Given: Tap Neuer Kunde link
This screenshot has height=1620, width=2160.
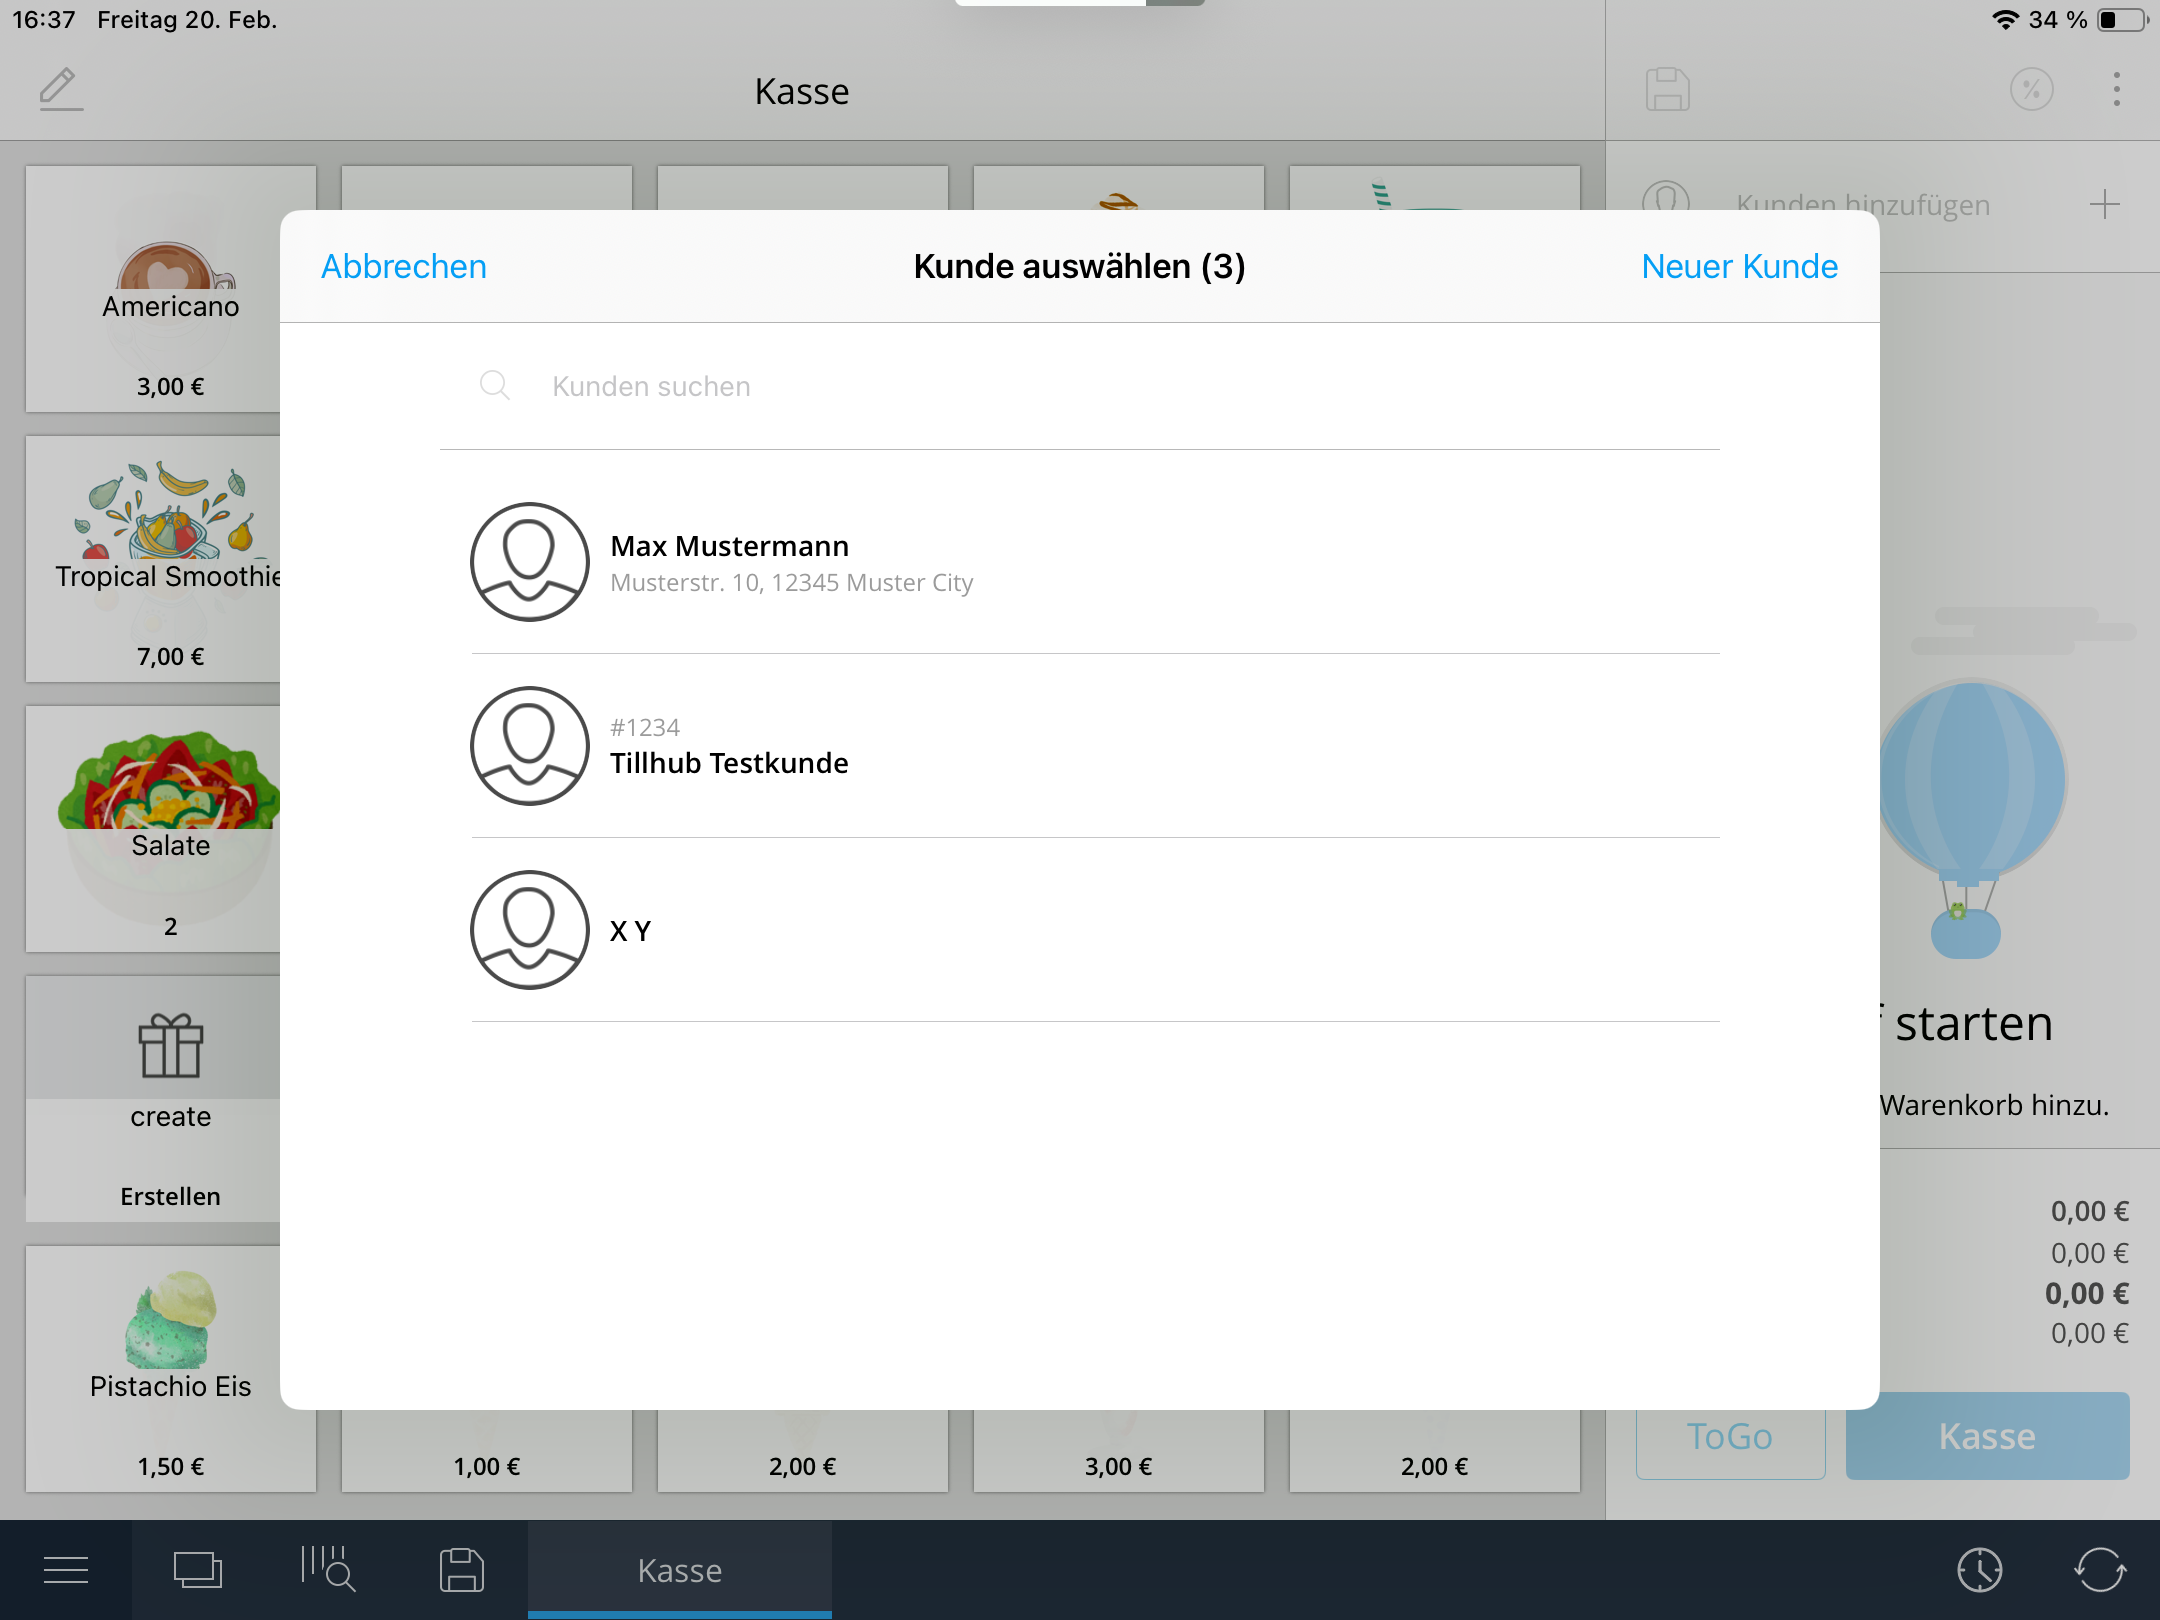Looking at the screenshot, I should [1739, 267].
